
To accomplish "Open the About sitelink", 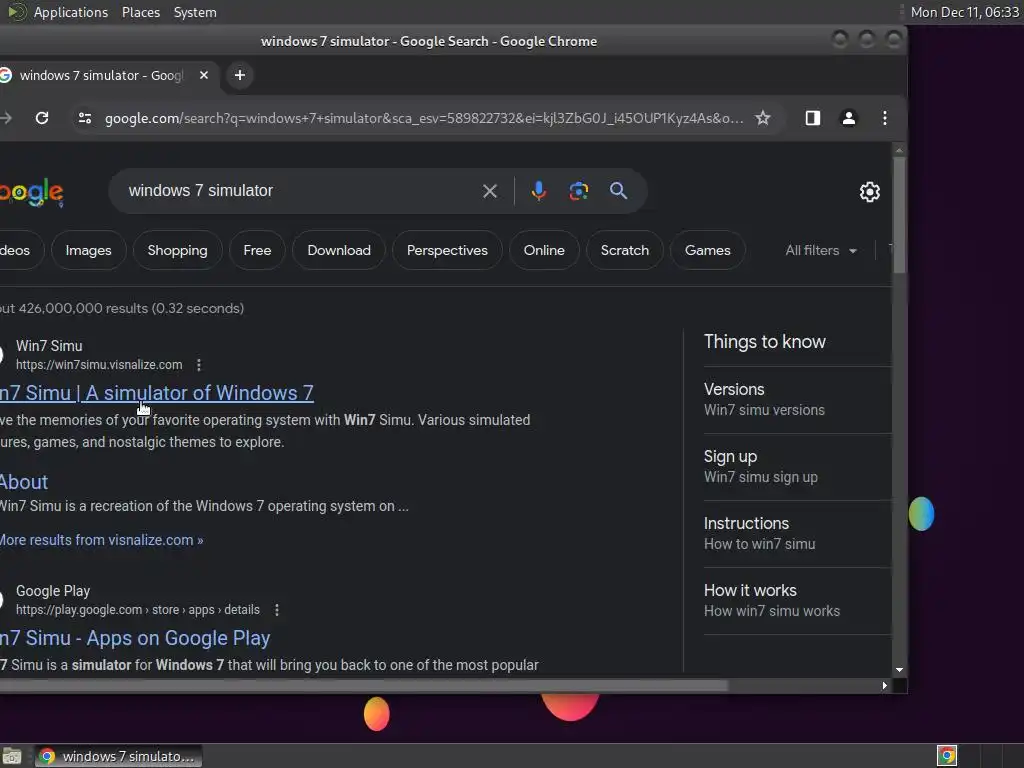I will 24,482.
